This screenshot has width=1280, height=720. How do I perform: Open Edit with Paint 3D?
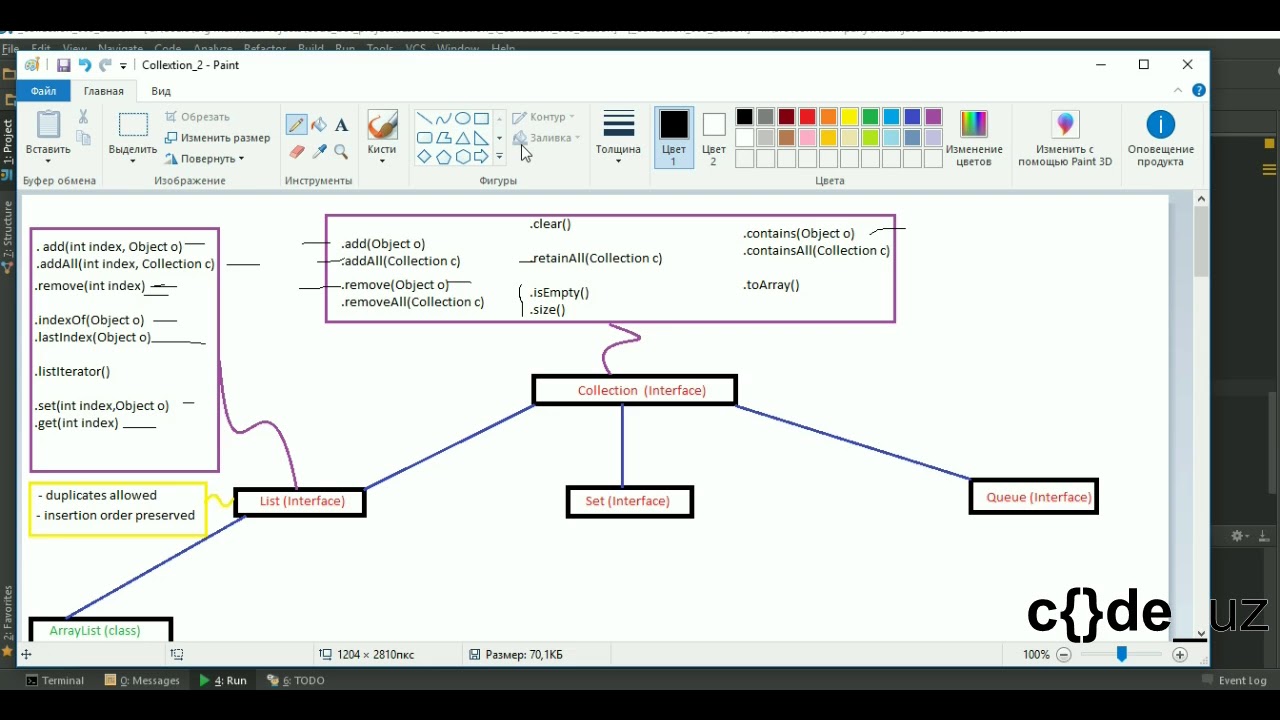[x=1065, y=137]
